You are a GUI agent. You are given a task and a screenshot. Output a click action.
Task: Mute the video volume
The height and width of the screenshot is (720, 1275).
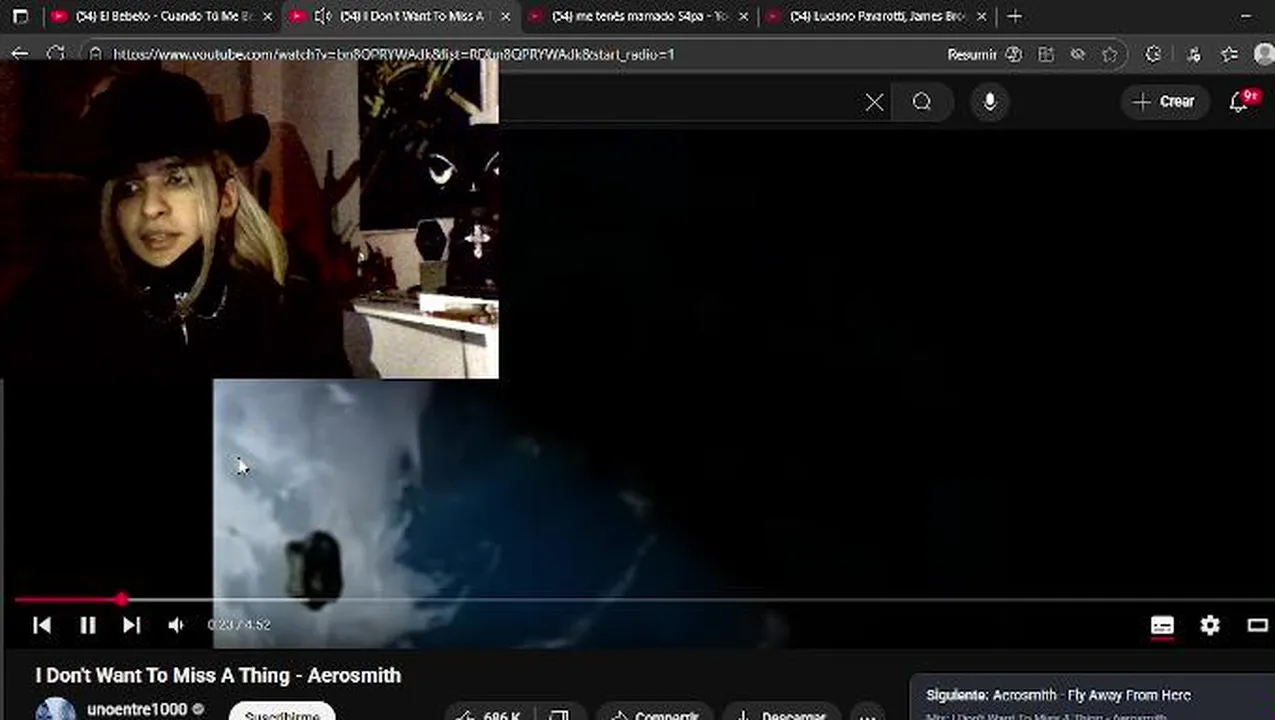tap(176, 625)
